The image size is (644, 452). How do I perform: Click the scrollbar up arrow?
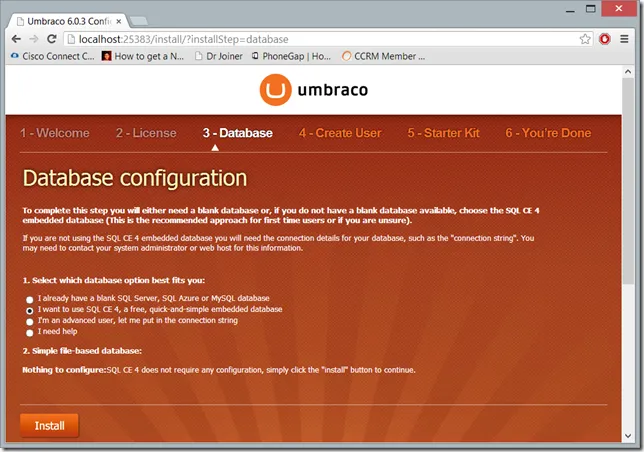(x=628, y=72)
